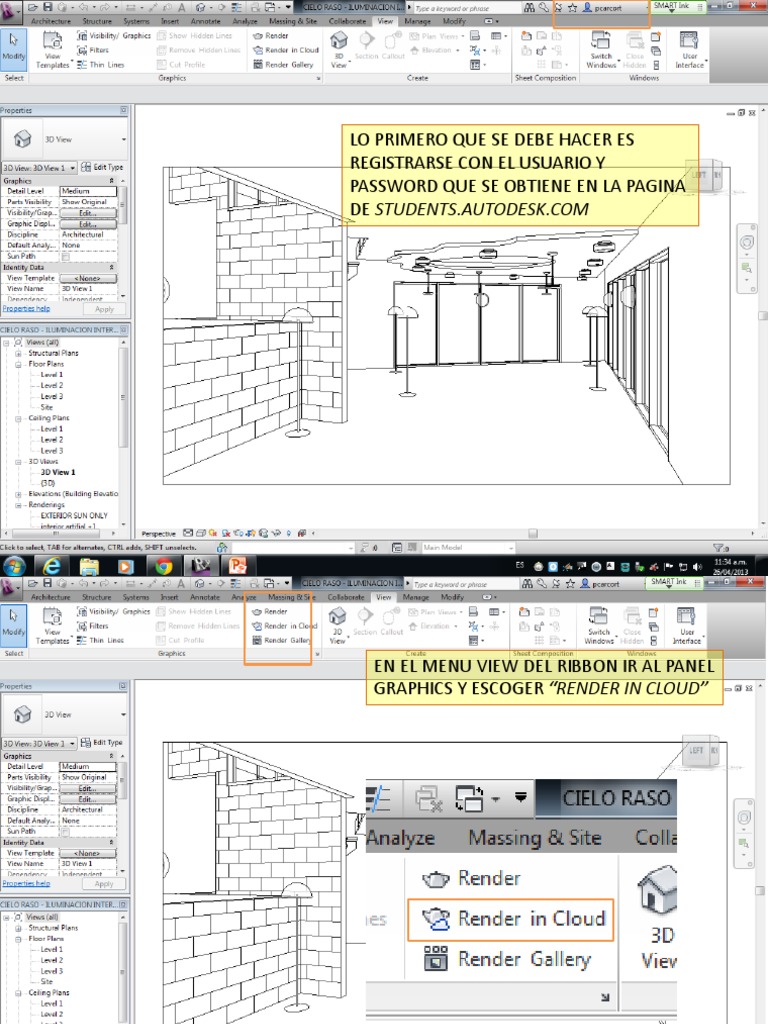Expand Structural Plans in top project browser
Image resolution: width=768 pixels, height=1024 pixels.
coord(18,353)
